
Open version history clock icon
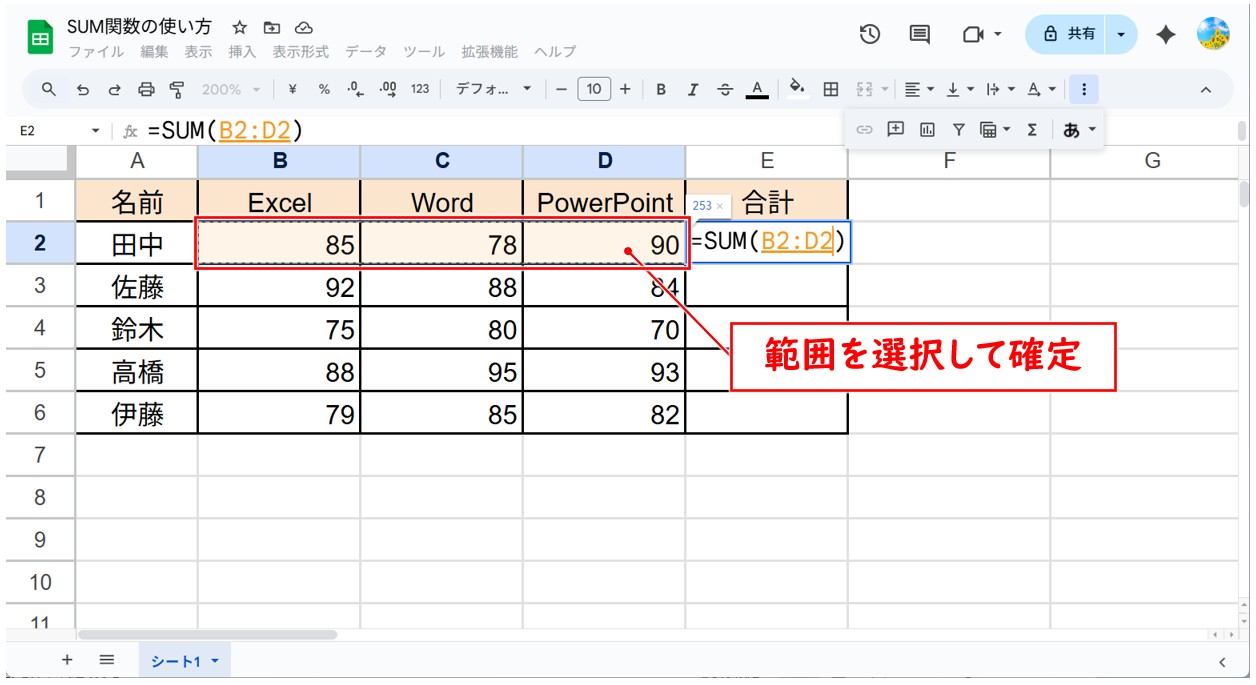pyautogui.click(x=869, y=34)
